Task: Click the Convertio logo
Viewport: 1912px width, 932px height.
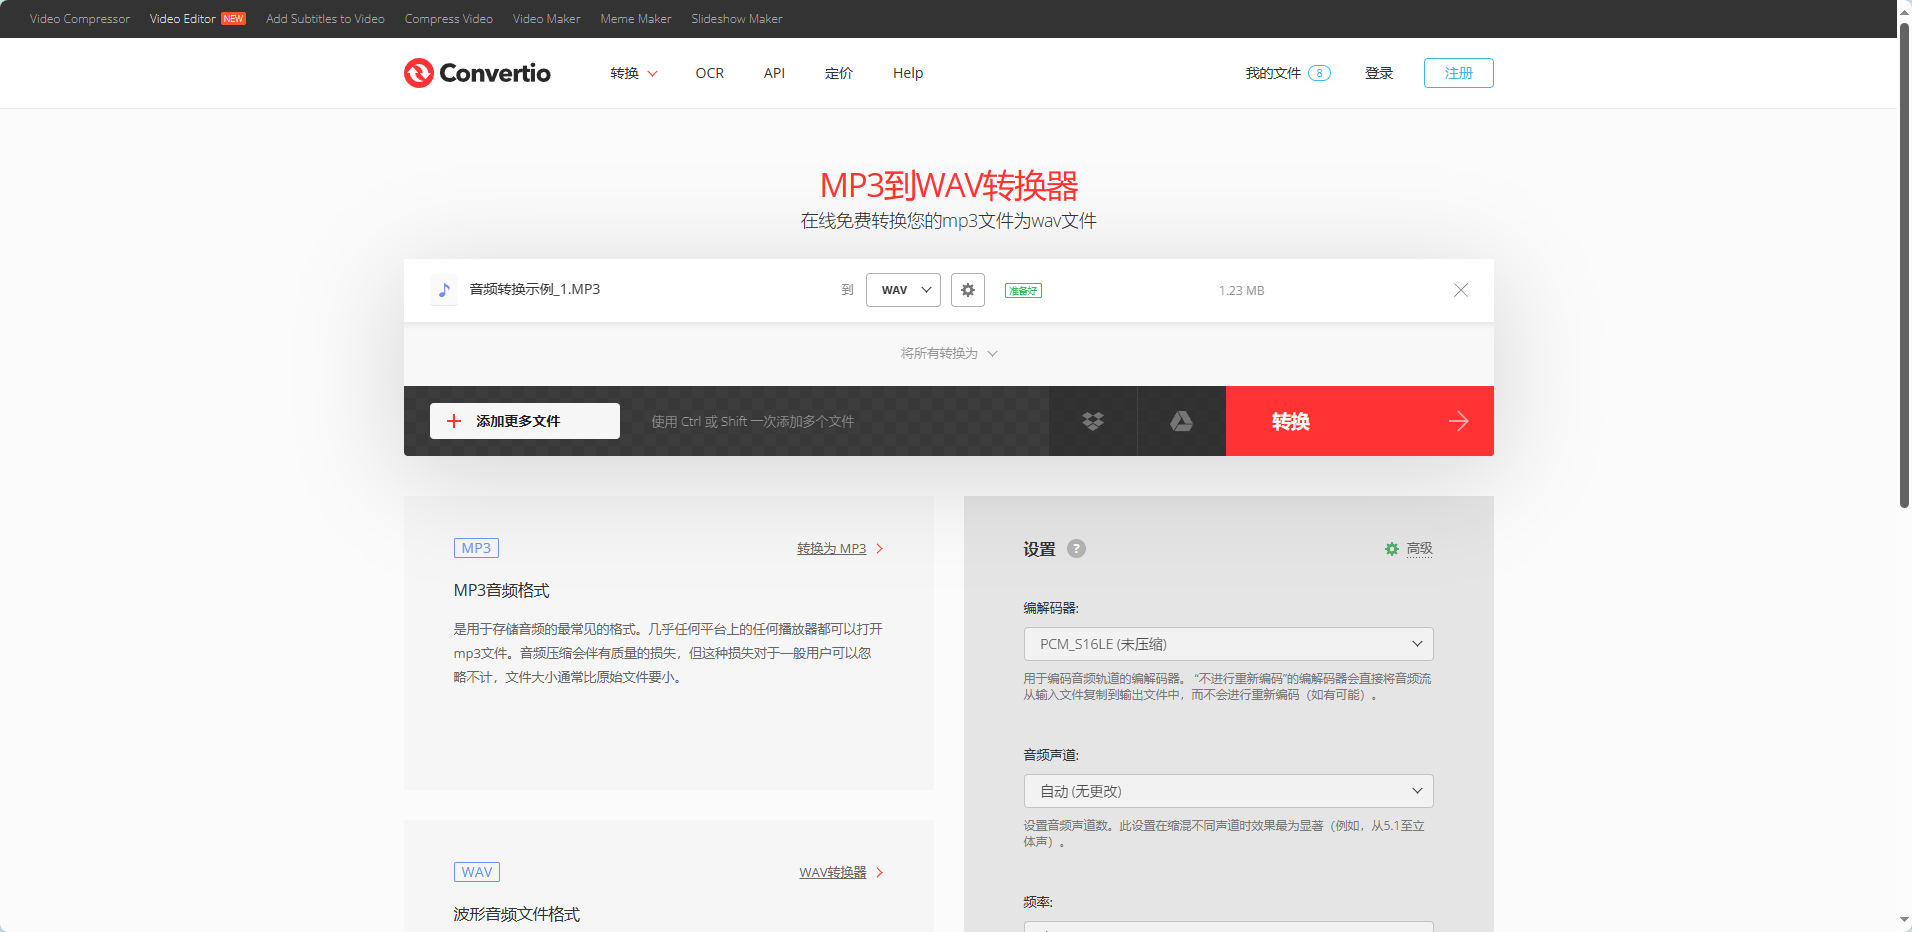Action: coord(477,72)
